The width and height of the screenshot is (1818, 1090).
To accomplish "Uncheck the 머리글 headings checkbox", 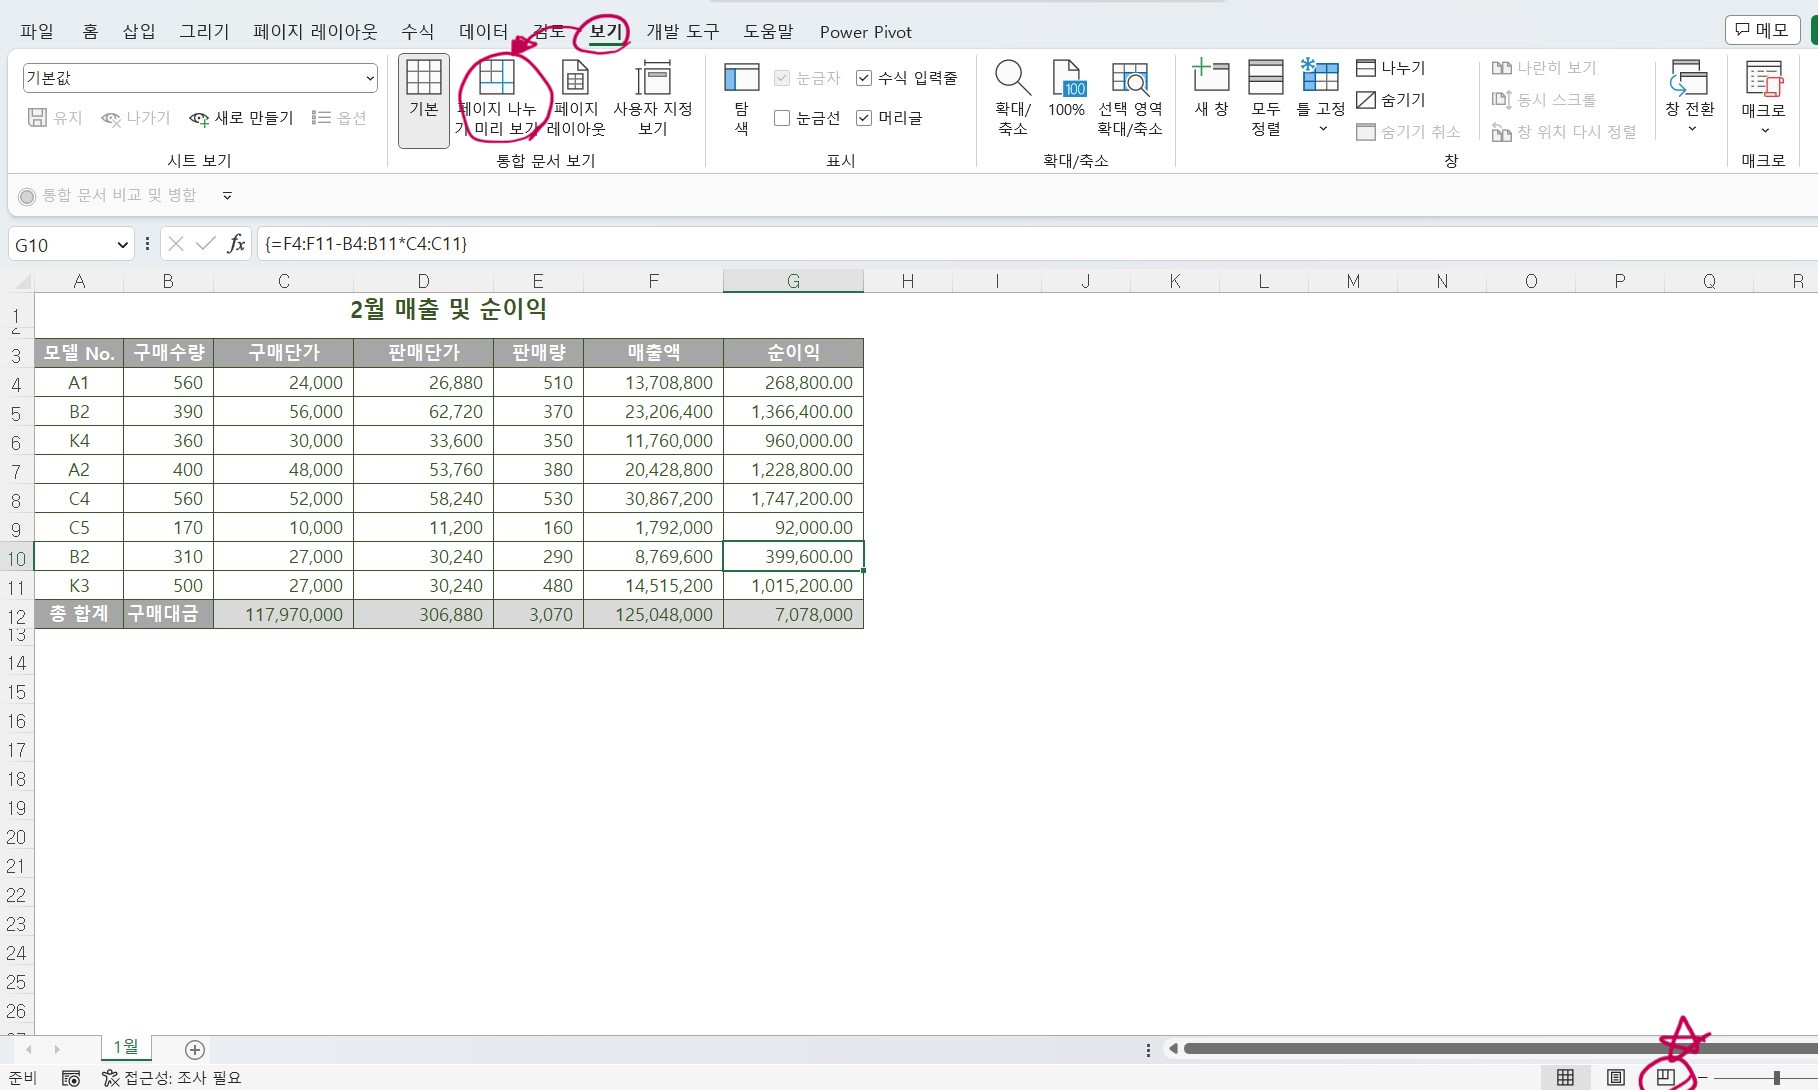I will (864, 118).
